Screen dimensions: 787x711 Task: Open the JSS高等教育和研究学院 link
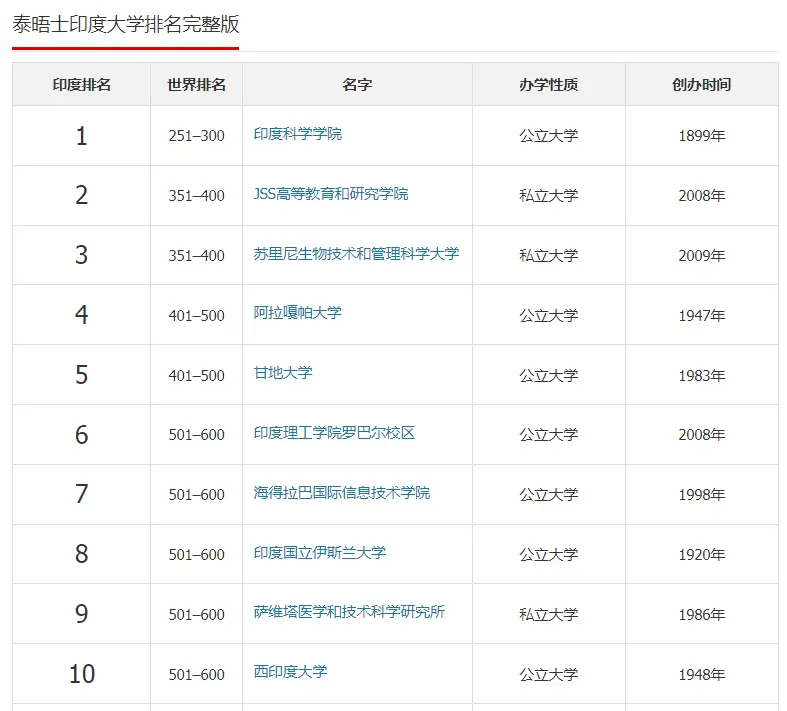[331, 194]
